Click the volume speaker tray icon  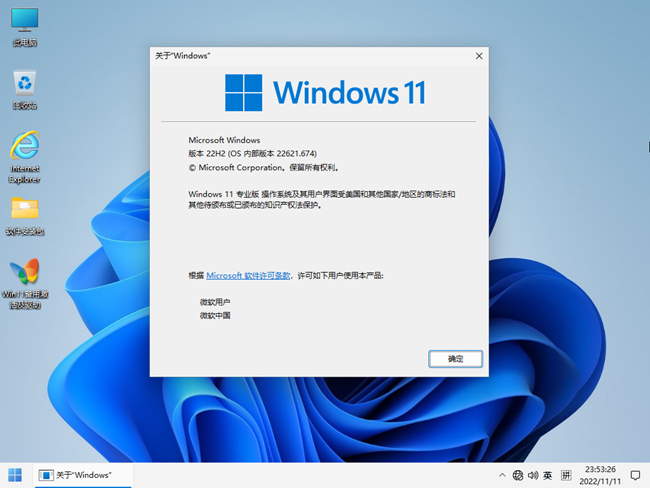tap(533, 475)
